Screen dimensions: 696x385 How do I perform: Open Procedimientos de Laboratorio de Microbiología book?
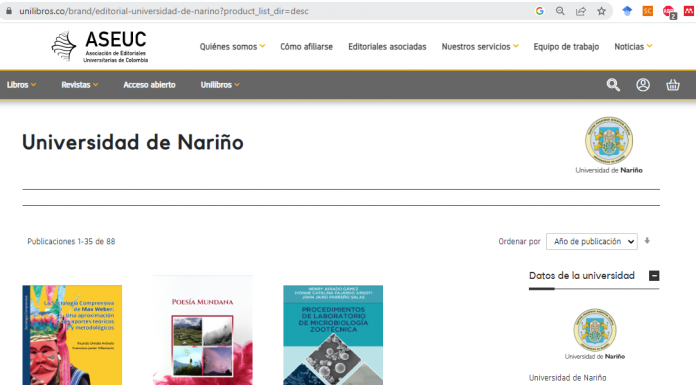pos(333,335)
